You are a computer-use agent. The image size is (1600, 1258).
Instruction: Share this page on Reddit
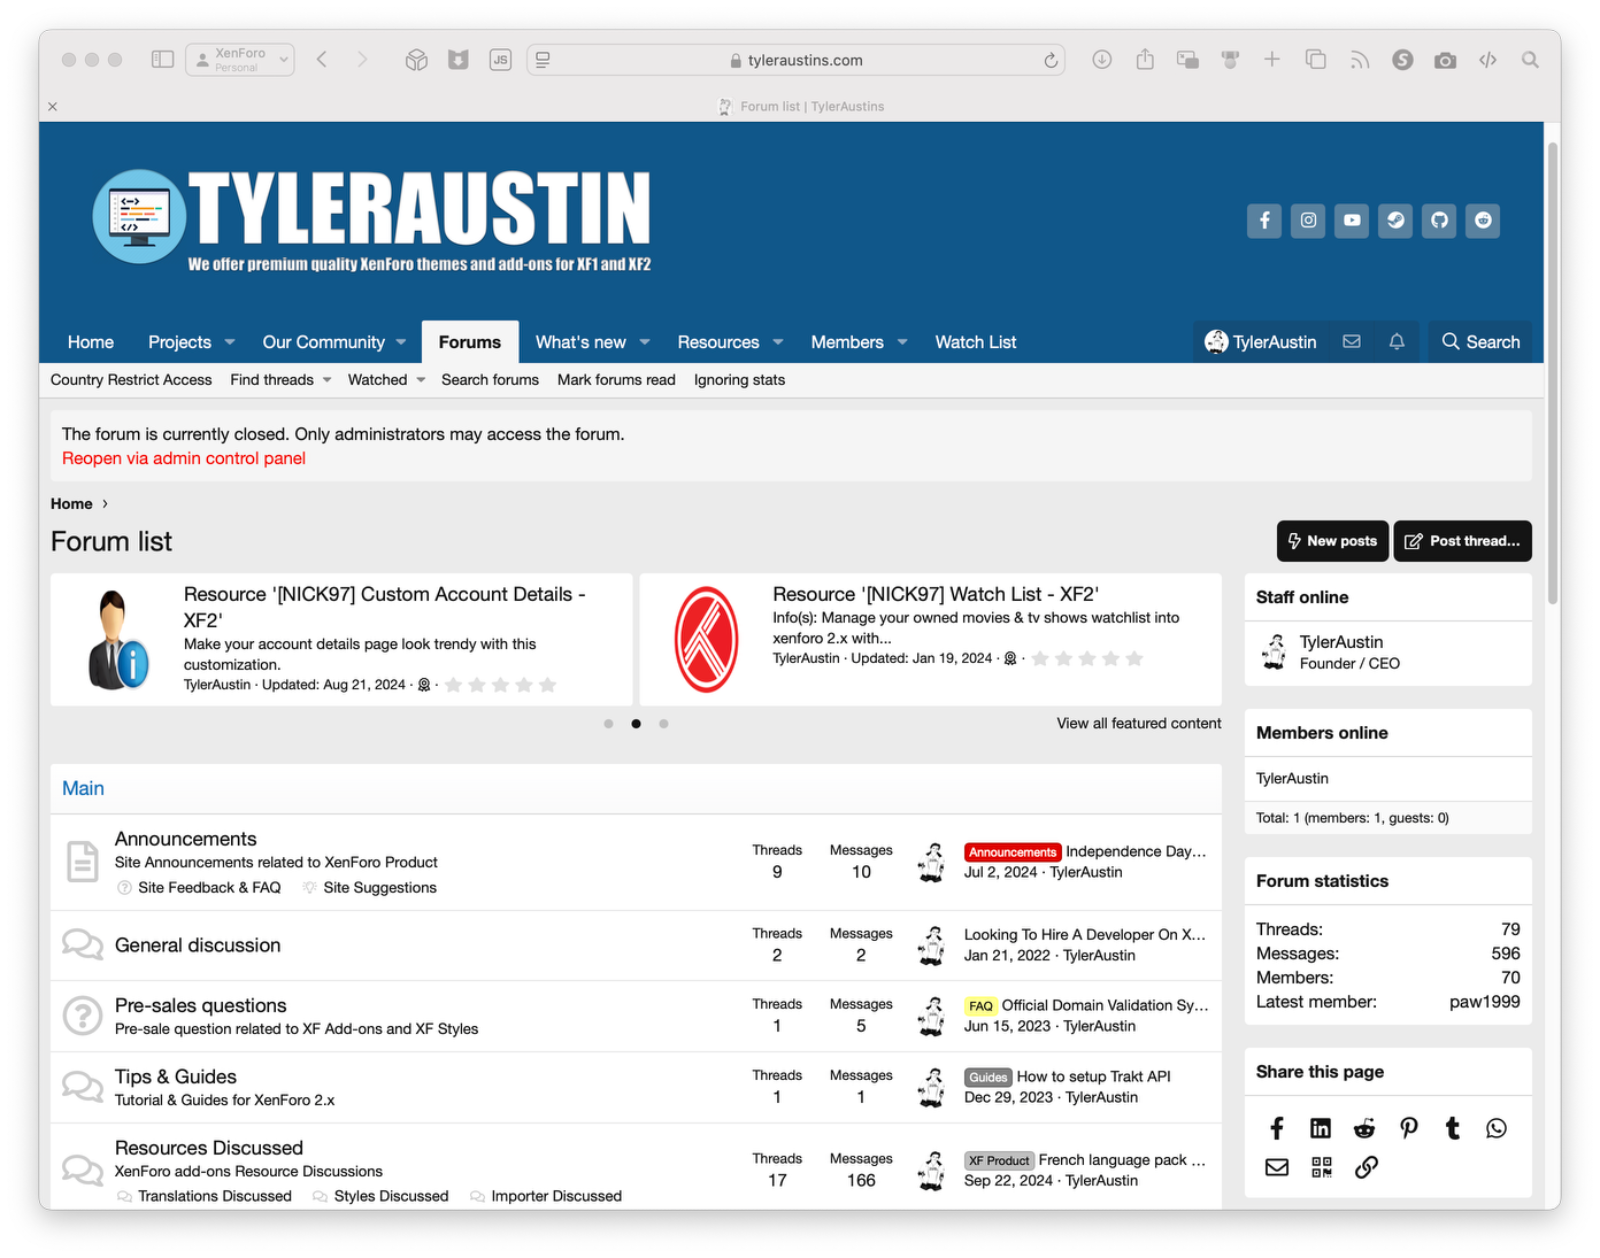click(1365, 1129)
